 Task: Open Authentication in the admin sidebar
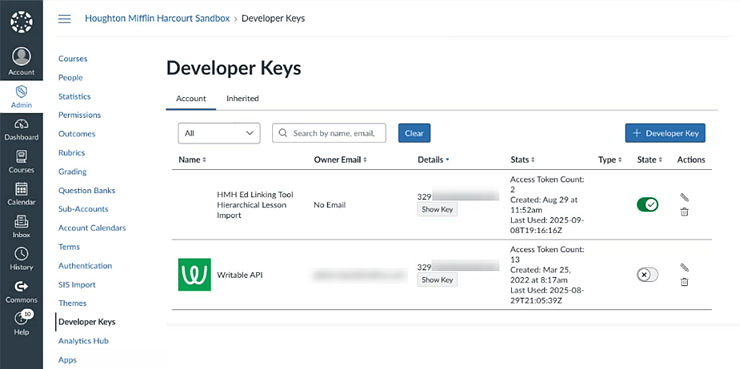coord(85,266)
